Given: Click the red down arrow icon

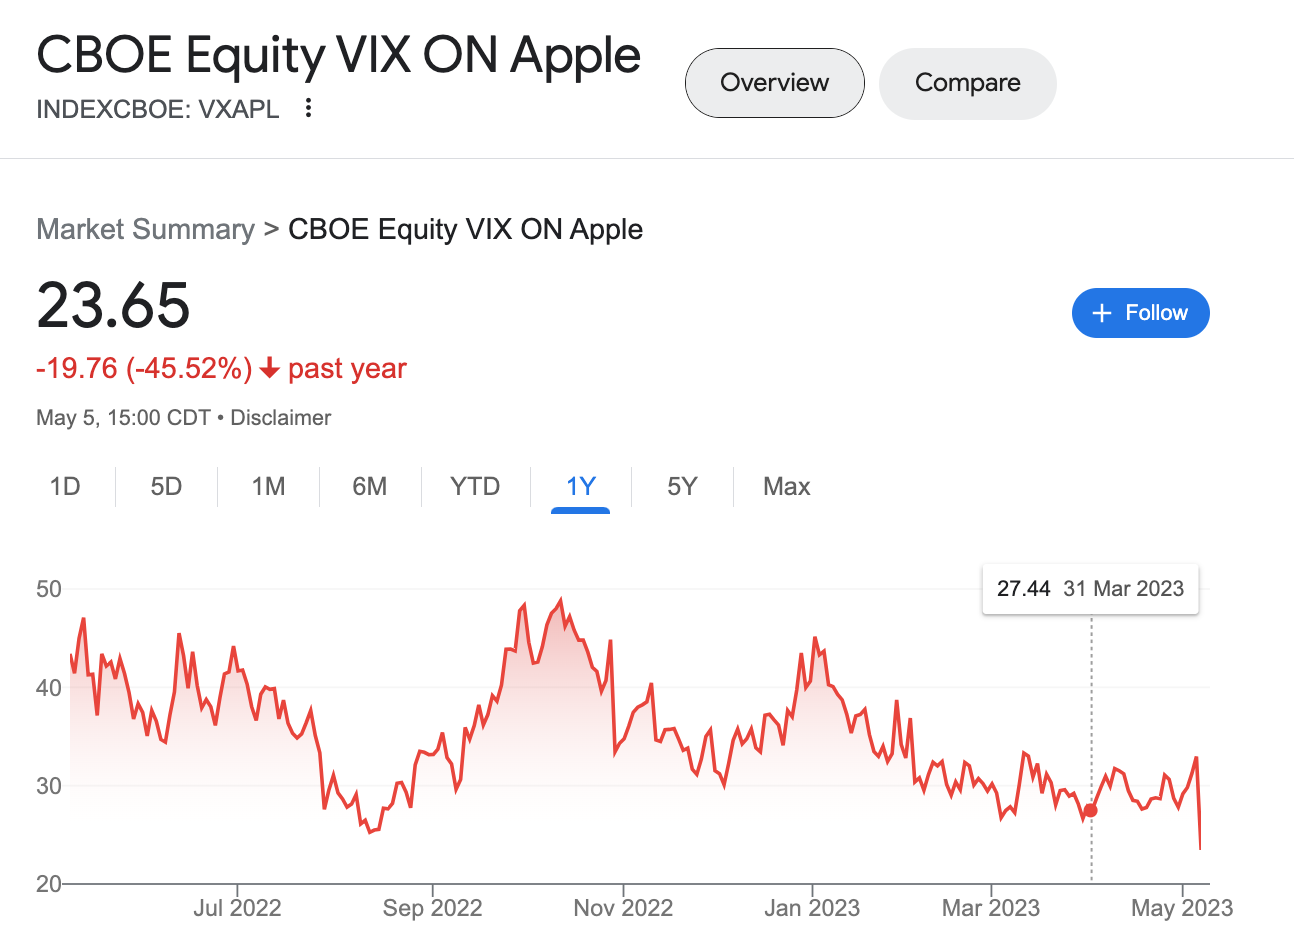Looking at the screenshot, I should click(268, 369).
